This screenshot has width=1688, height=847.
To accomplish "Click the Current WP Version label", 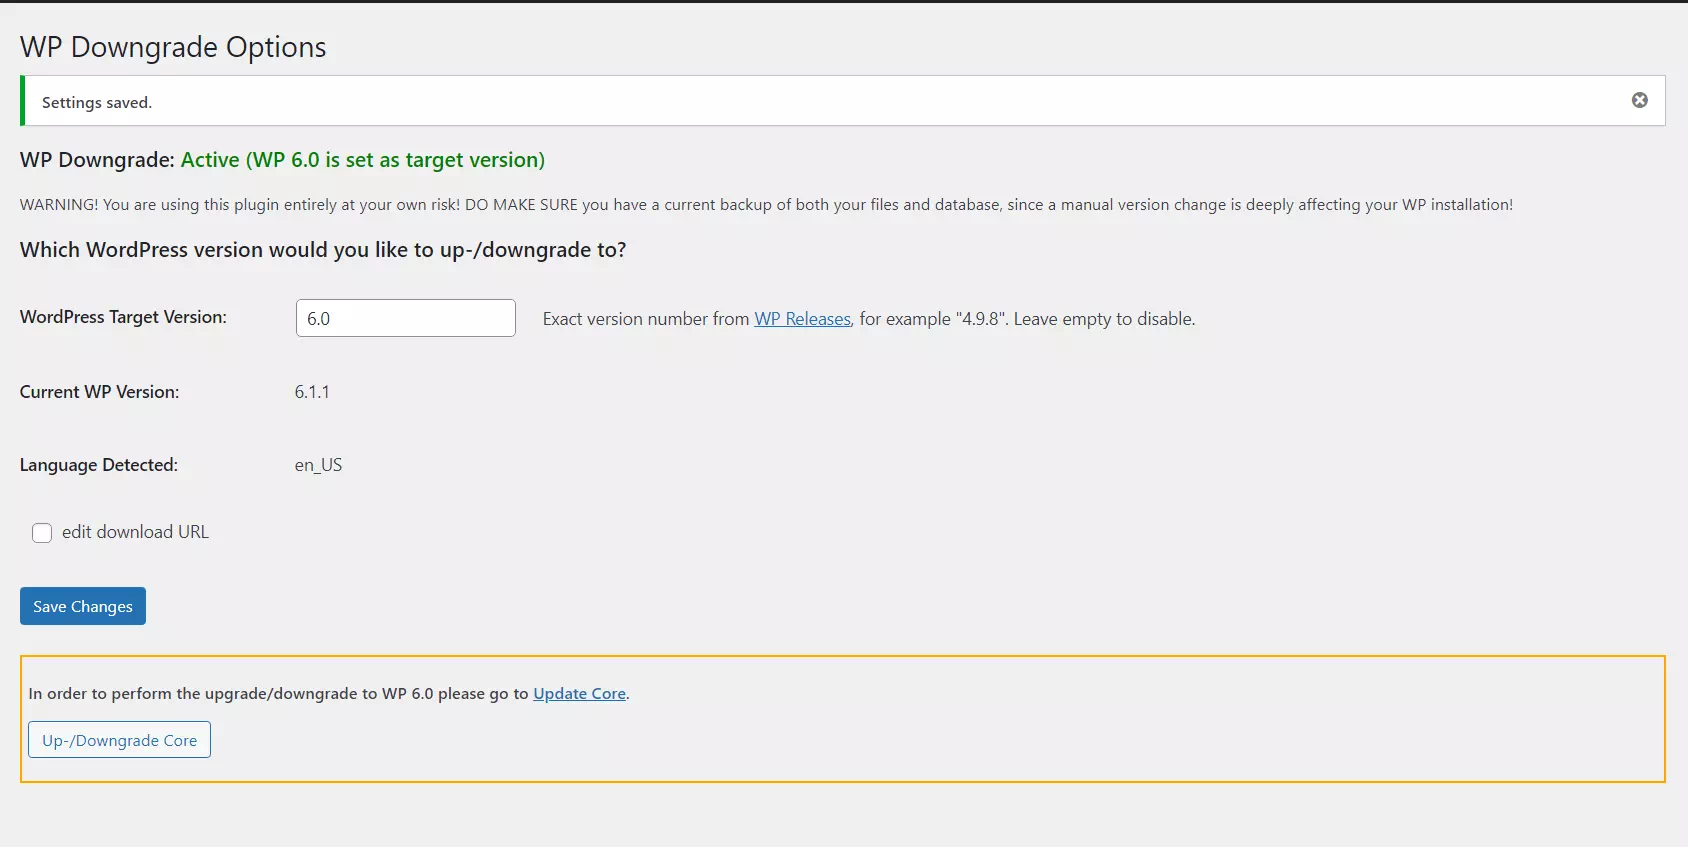I will [100, 392].
